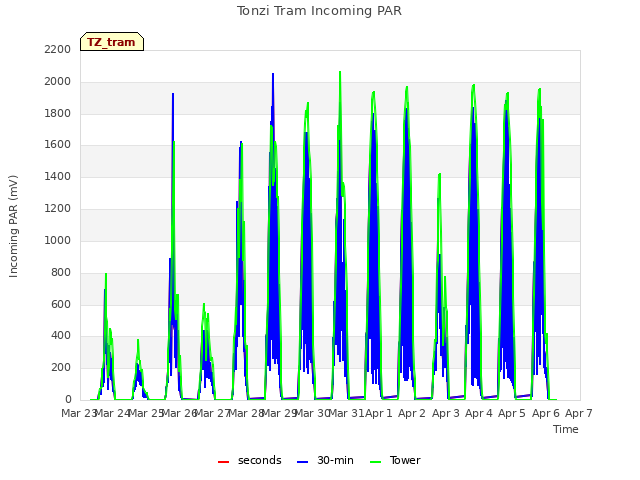Click the Apr 6 x-axis date label
This screenshot has height=480, width=640.
545,413
